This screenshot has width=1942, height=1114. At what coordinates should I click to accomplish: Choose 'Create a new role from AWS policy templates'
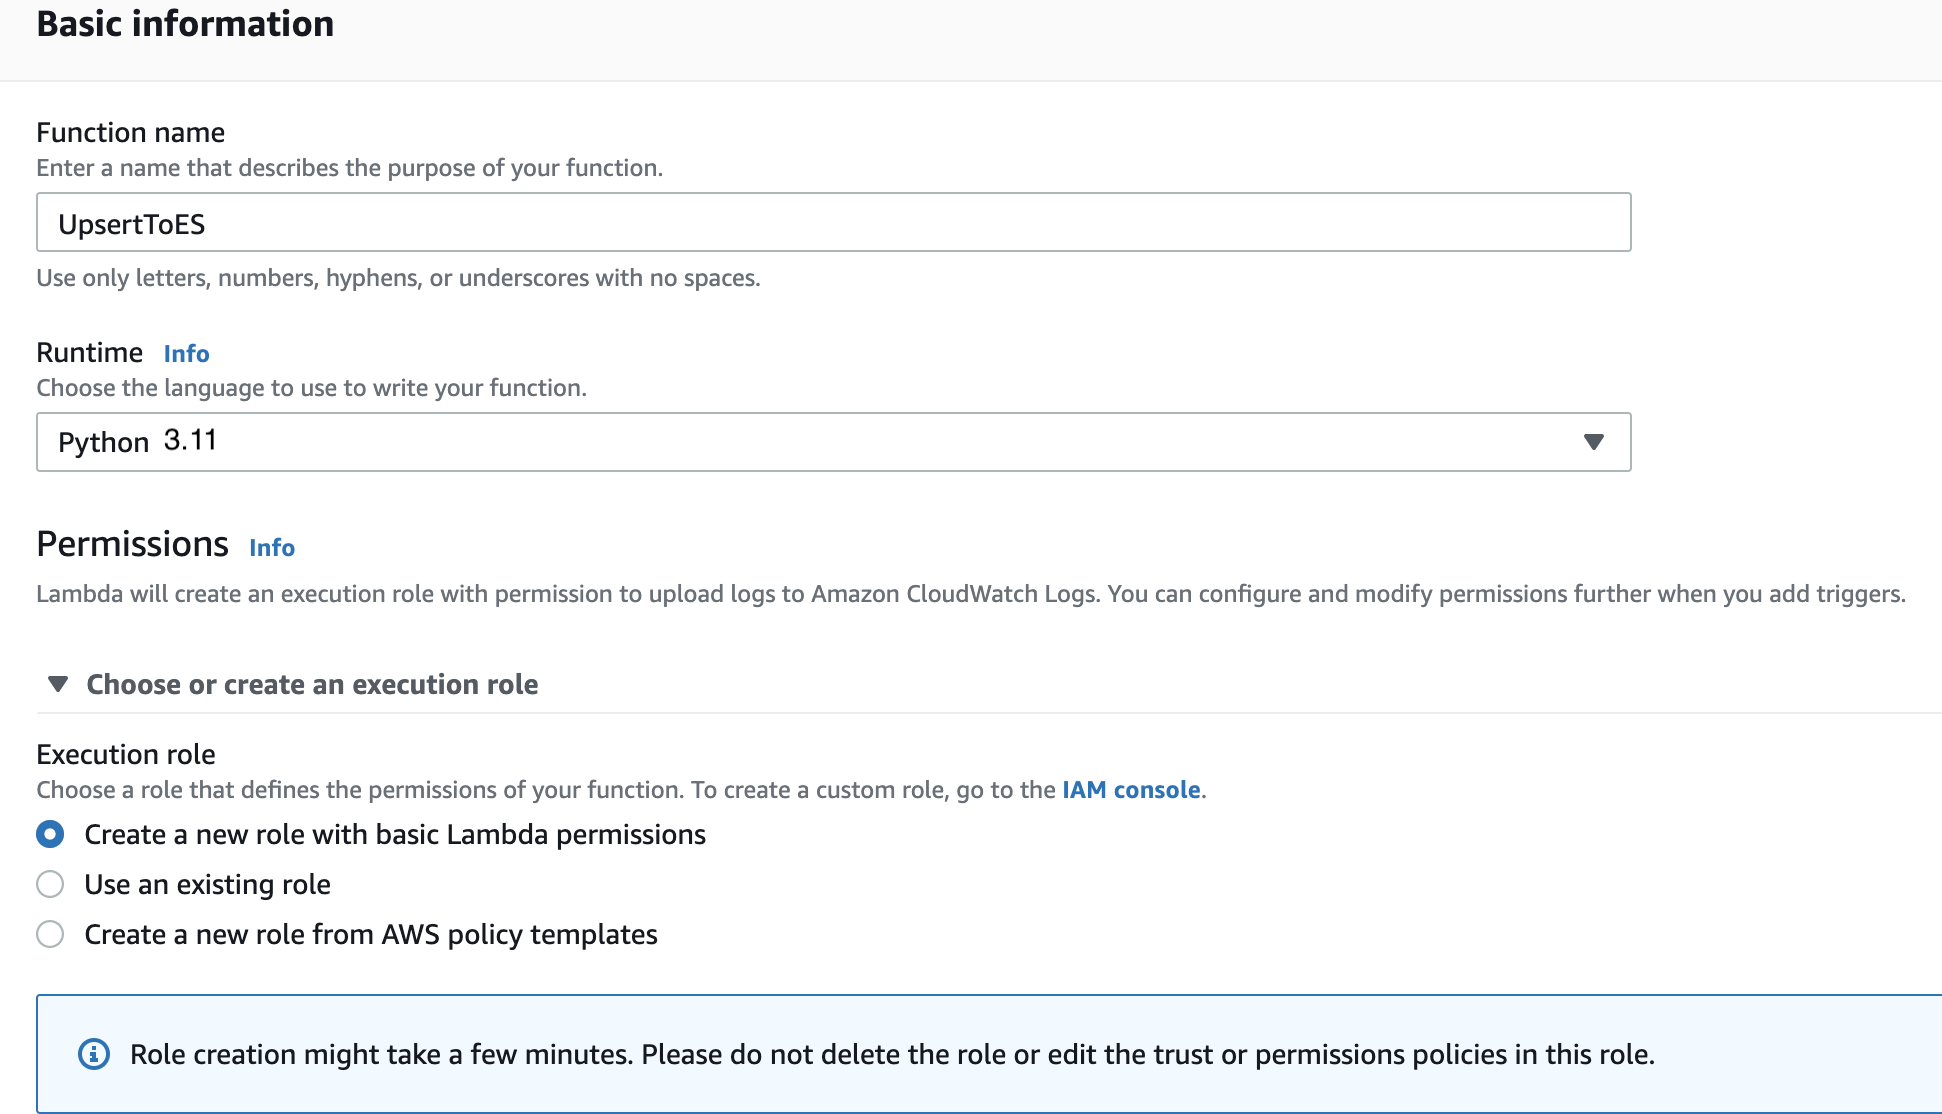click(50, 934)
